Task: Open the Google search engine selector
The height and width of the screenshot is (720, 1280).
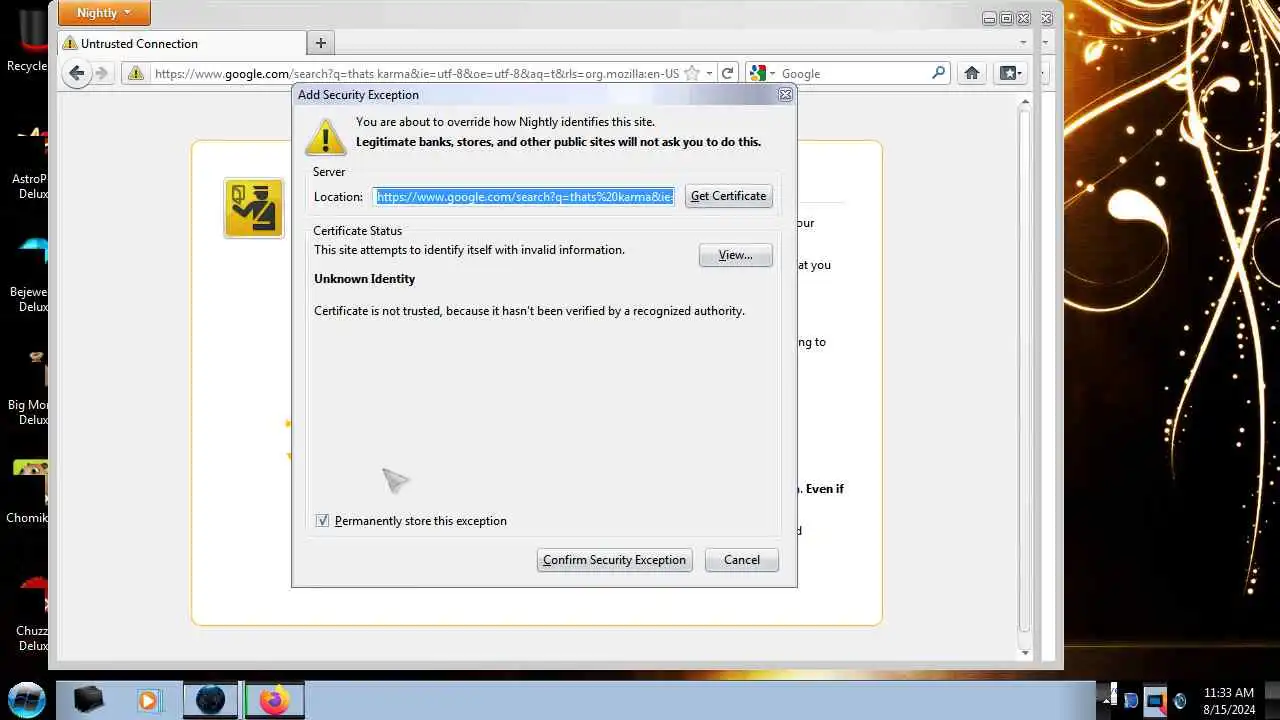Action: tap(762, 73)
